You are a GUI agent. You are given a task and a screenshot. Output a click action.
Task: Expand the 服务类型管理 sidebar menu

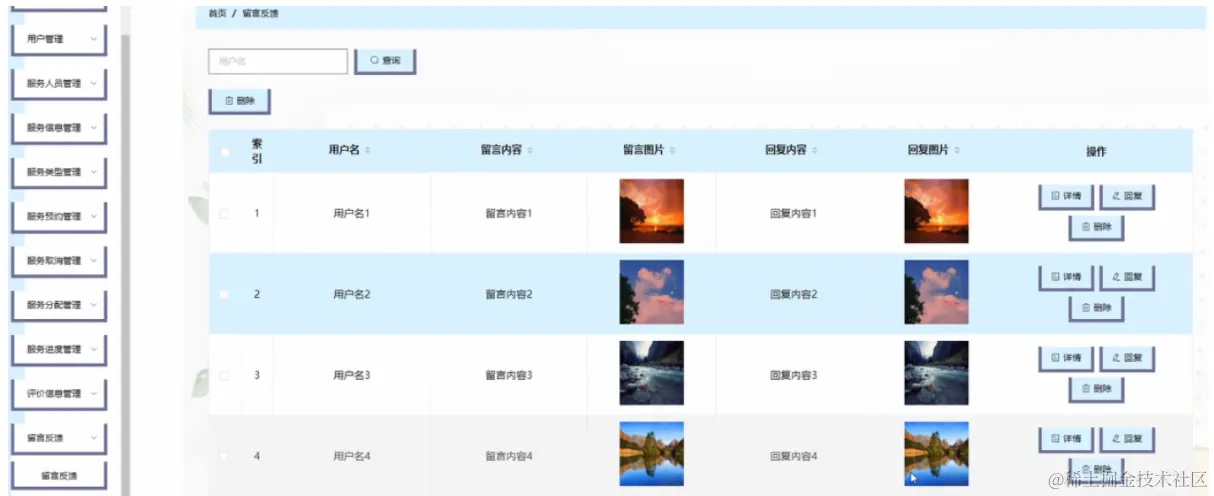[x=59, y=172]
